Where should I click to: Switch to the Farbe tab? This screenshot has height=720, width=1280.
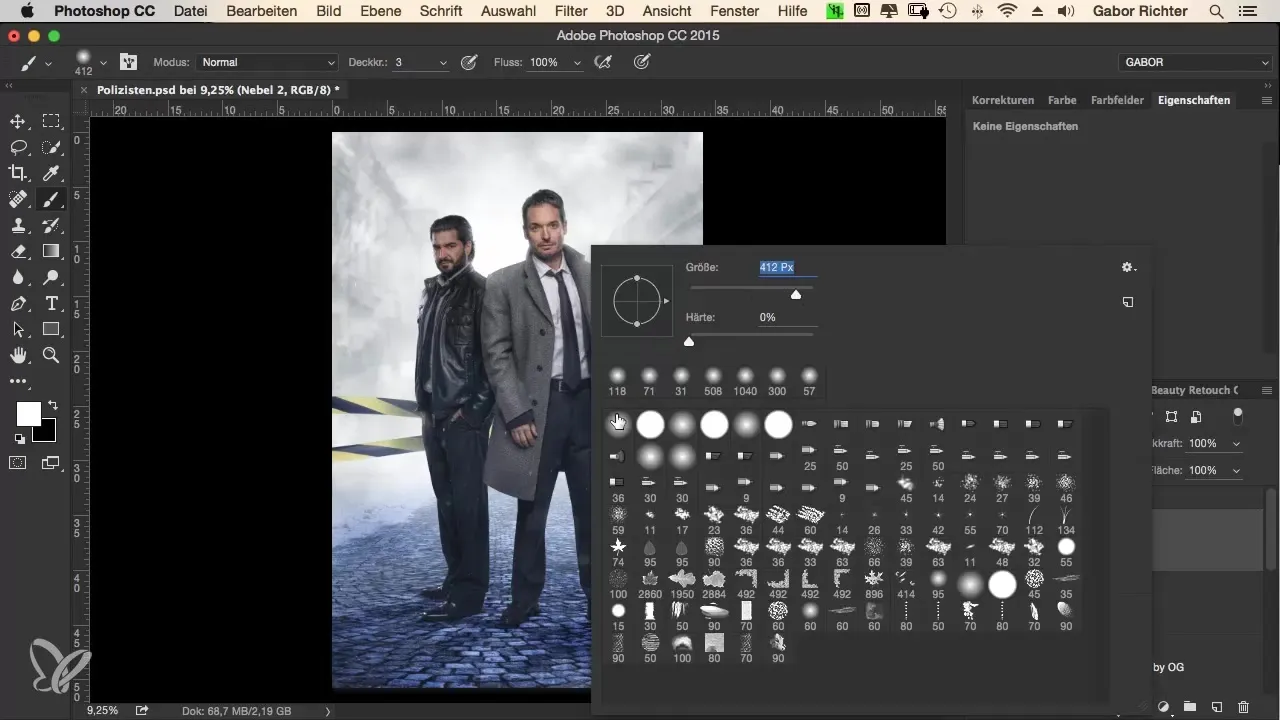[x=1062, y=100]
